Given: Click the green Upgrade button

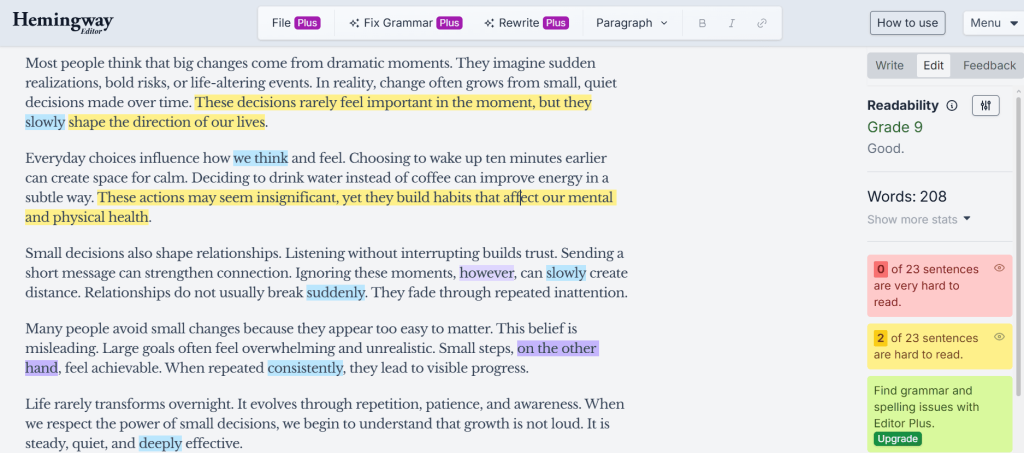Looking at the screenshot, I should [897, 439].
